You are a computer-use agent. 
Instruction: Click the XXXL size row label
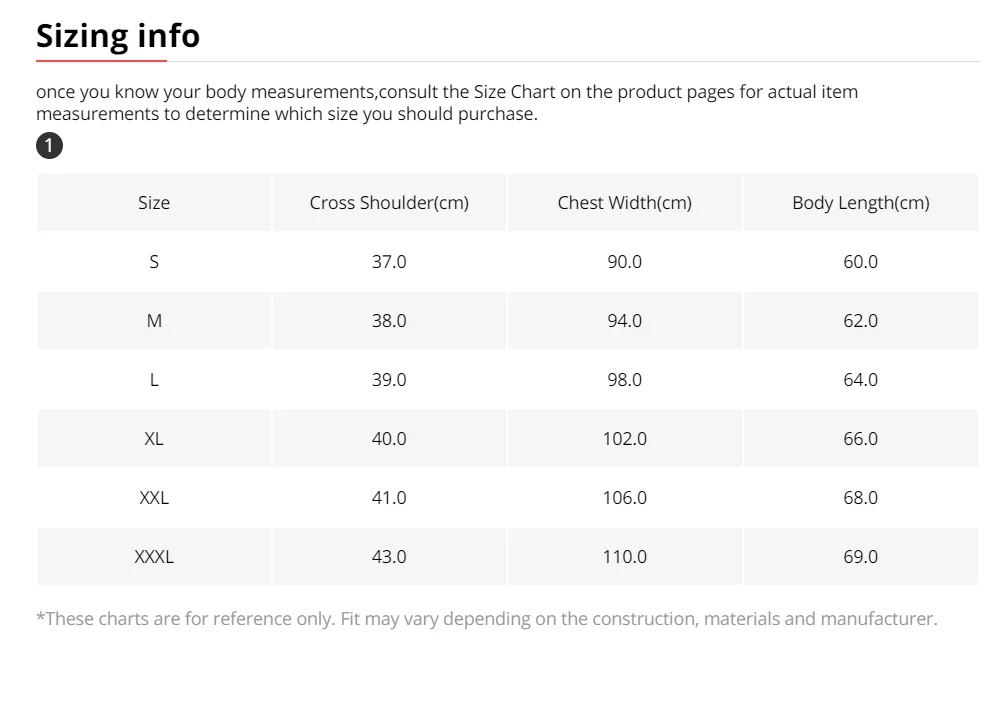point(154,557)
